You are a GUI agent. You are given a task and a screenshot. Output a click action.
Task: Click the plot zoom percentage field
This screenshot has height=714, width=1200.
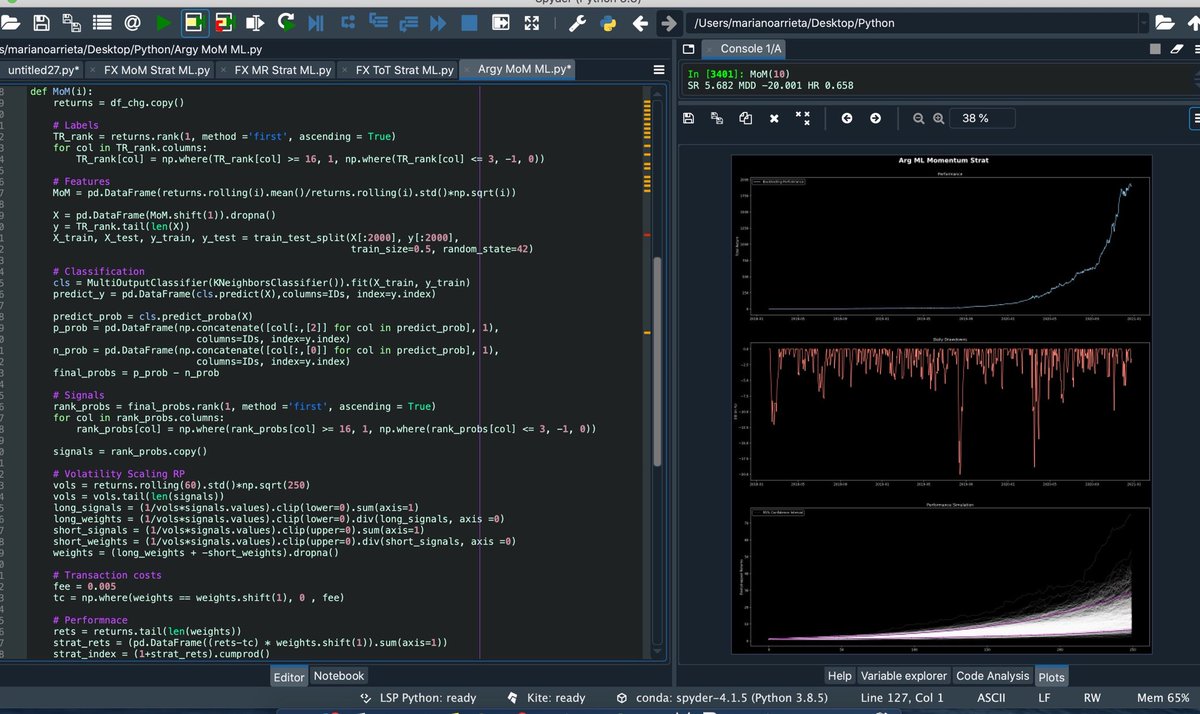(x=975, y=118)
